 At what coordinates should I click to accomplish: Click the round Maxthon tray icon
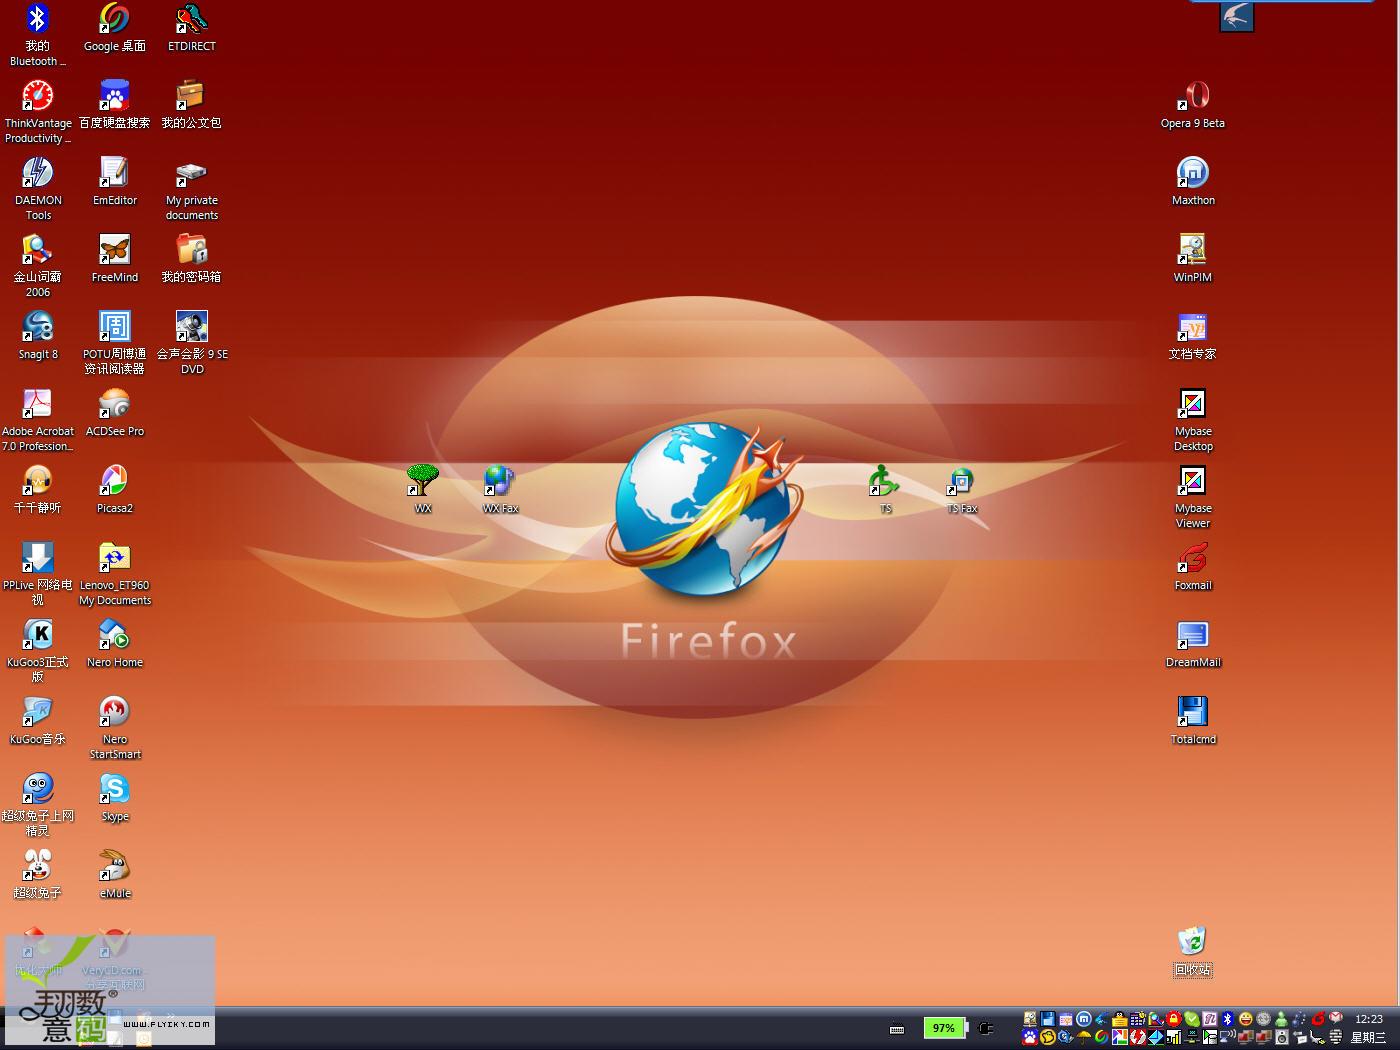tap(1084, 1019)
